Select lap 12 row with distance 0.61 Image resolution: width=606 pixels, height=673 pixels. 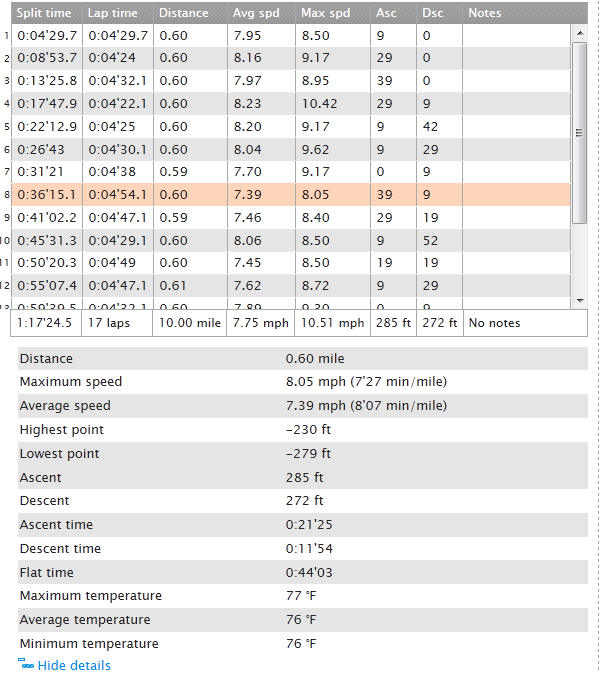coord(291,285)
